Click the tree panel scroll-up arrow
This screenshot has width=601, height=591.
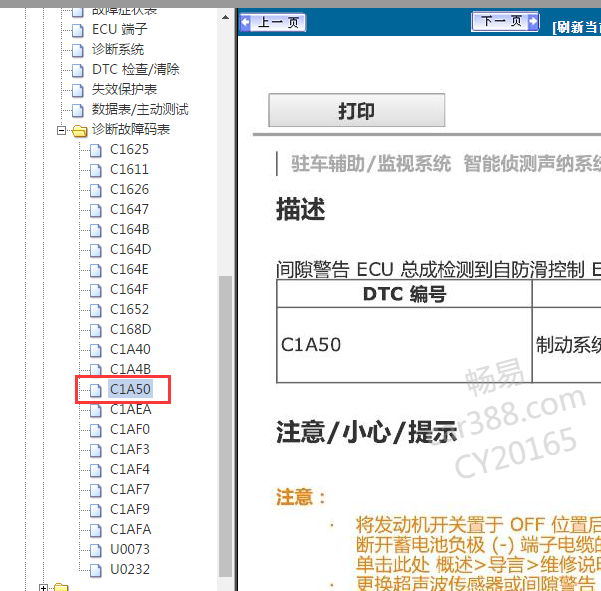click(x=225, y=17)
